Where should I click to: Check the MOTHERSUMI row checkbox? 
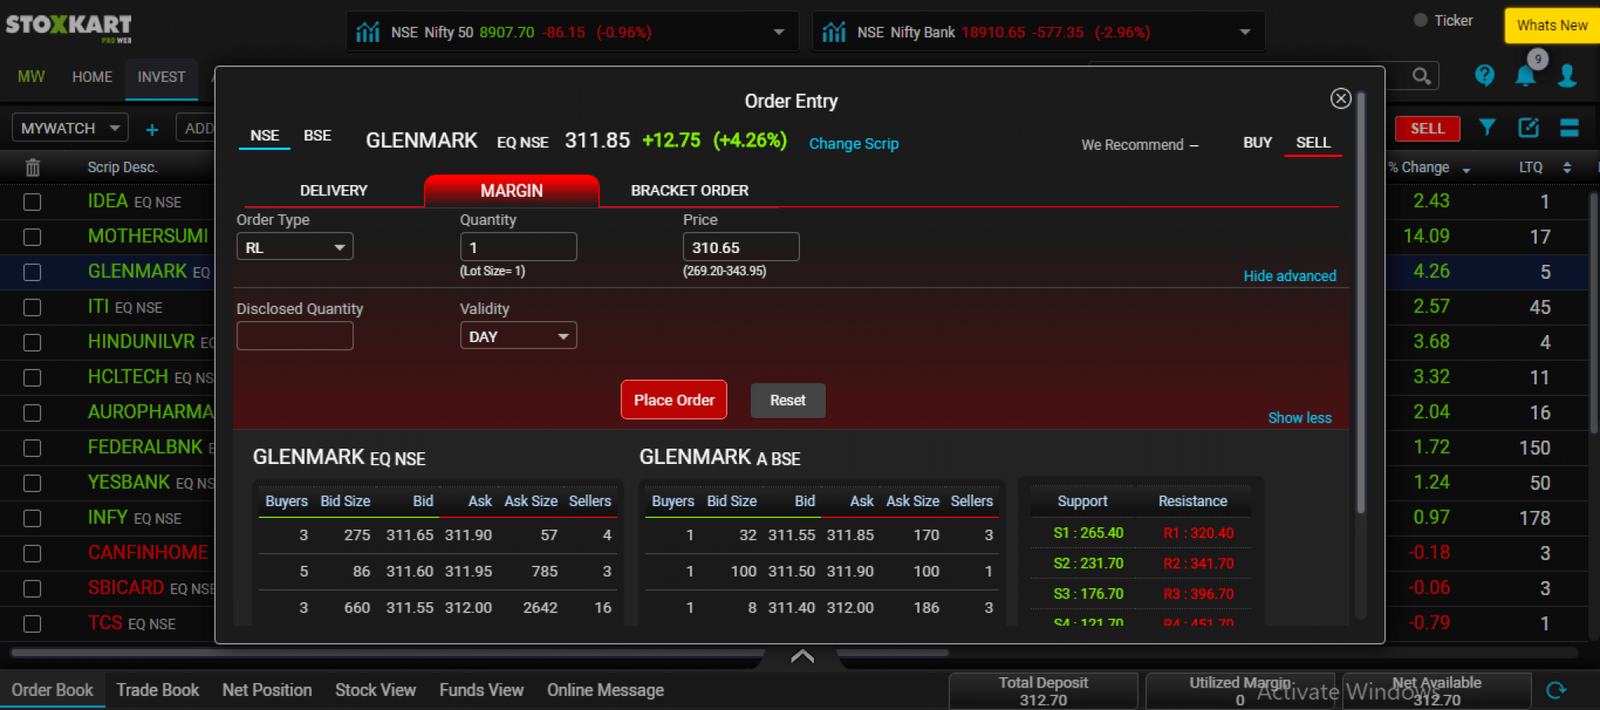click(32, 237)
